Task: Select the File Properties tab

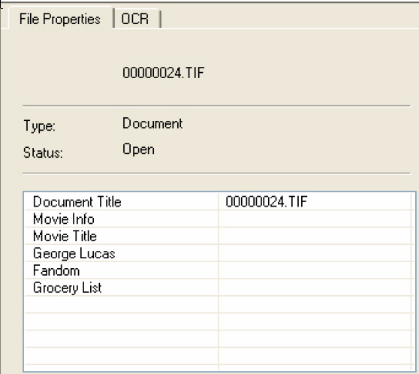Action: click(60, 19)
